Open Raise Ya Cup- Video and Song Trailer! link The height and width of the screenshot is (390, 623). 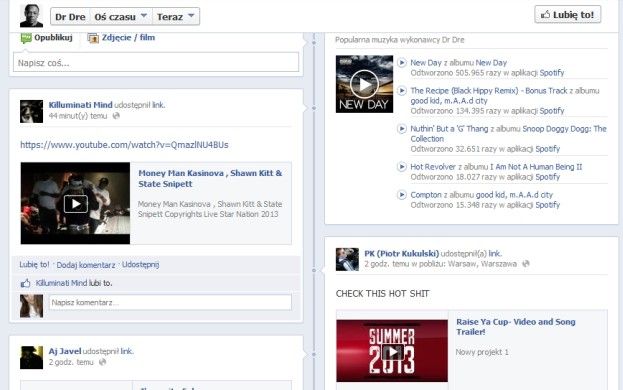pyautogui.click(x=516, y=326)
